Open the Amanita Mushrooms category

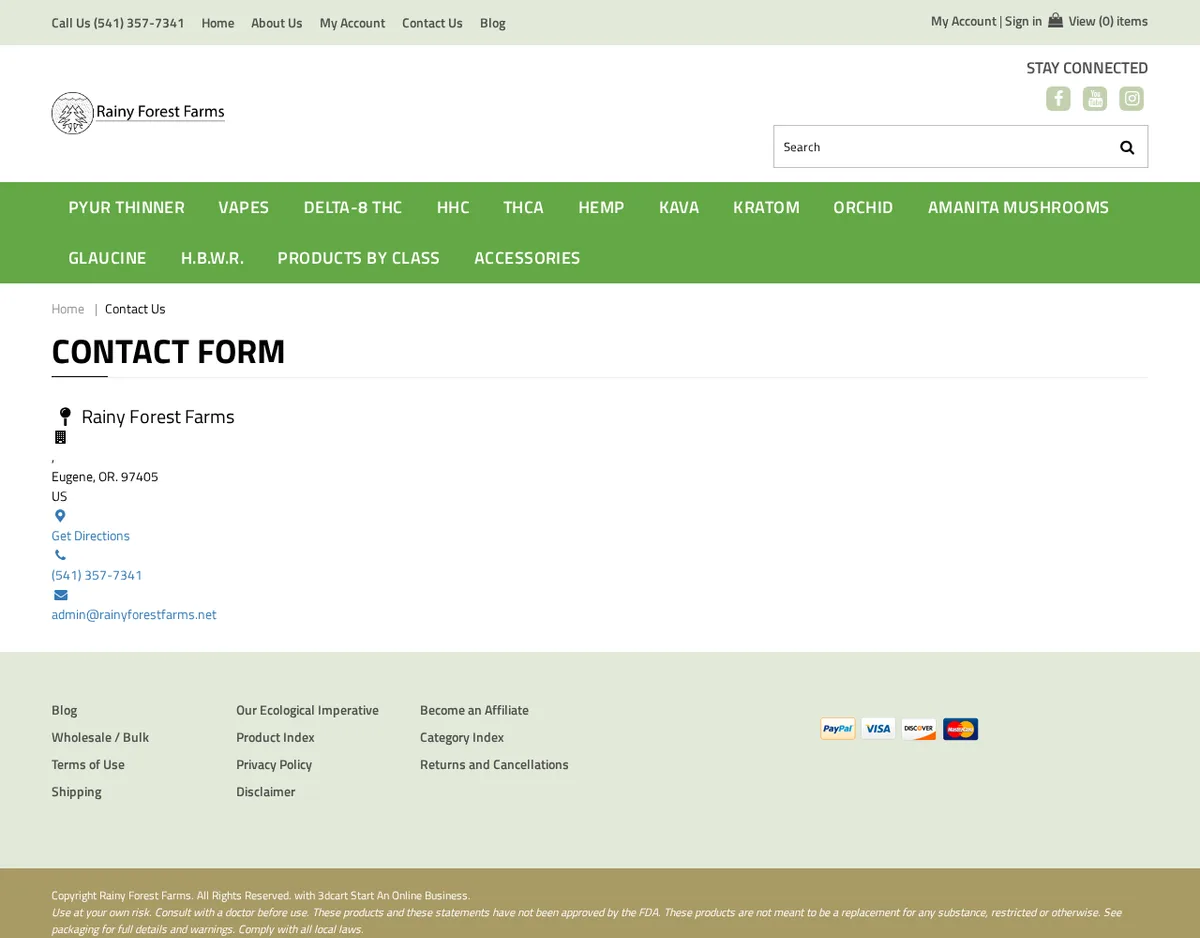coord(1018,207)
